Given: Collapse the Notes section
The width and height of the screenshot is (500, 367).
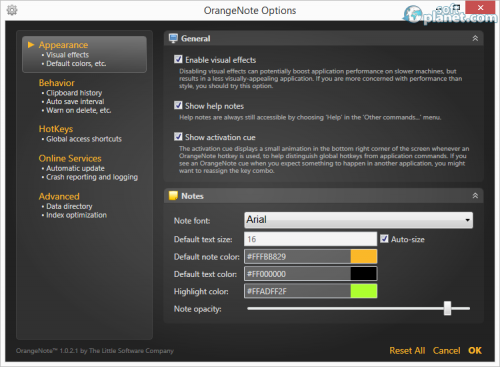Looking at the screenshot, I should coord(475,196).
